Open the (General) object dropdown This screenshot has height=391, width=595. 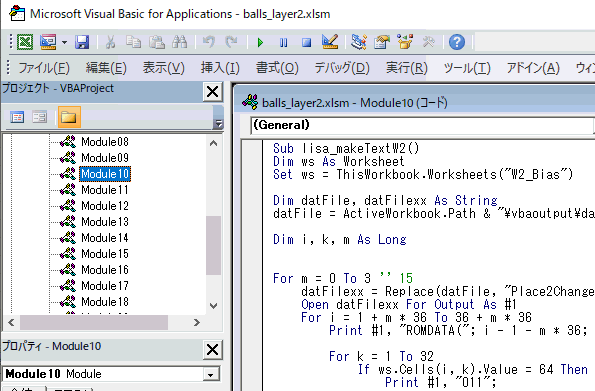pyautogui.click(x=421, y=125)
